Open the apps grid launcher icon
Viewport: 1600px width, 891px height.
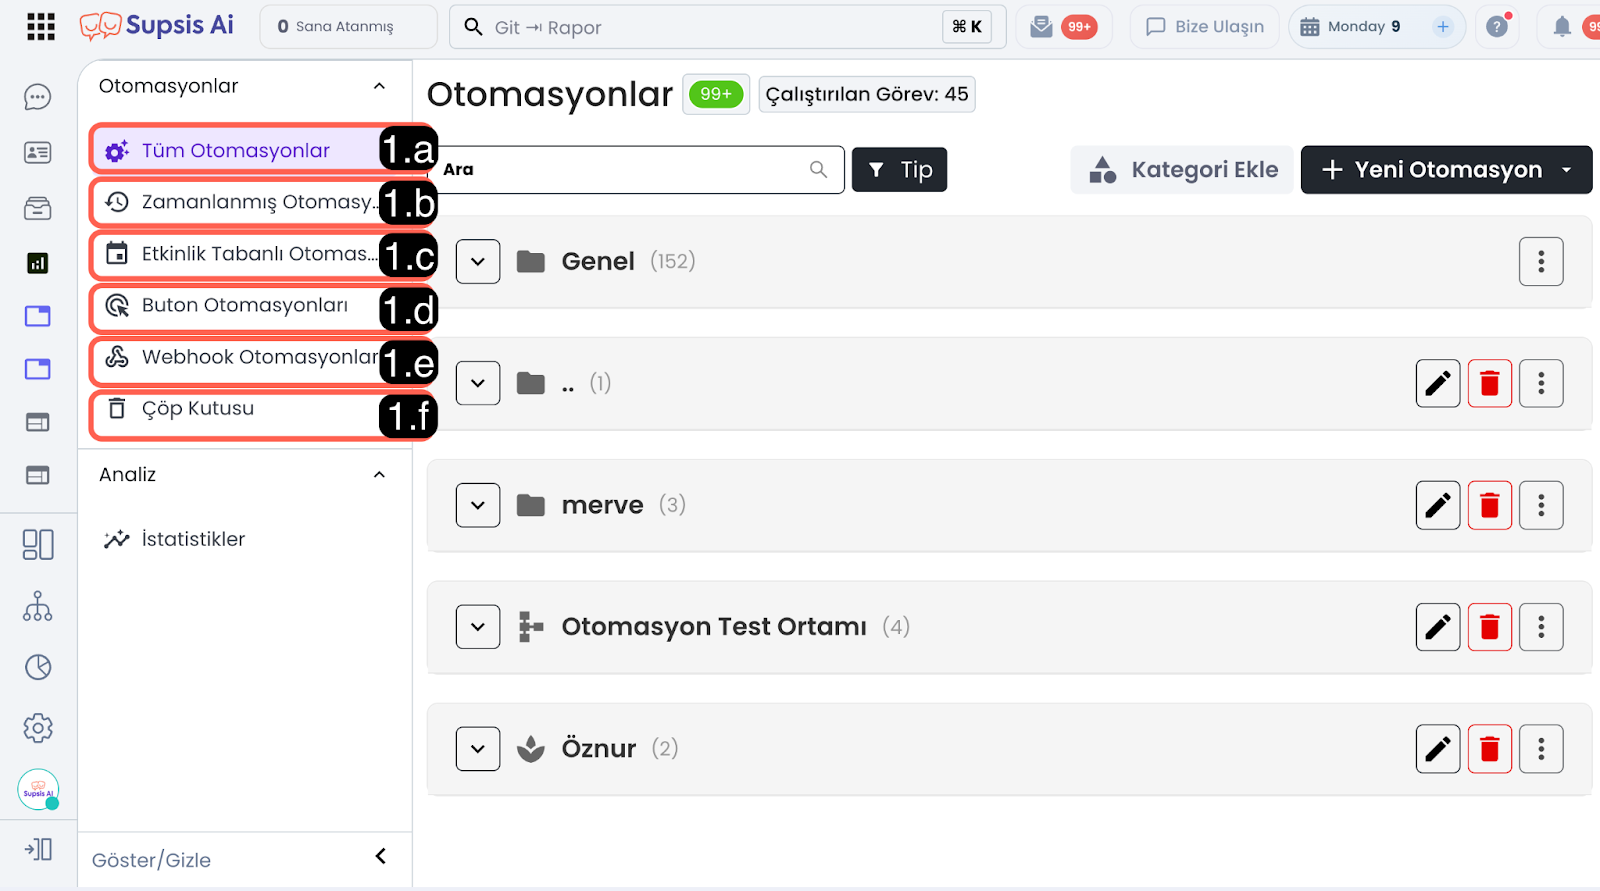click(41, 27)
